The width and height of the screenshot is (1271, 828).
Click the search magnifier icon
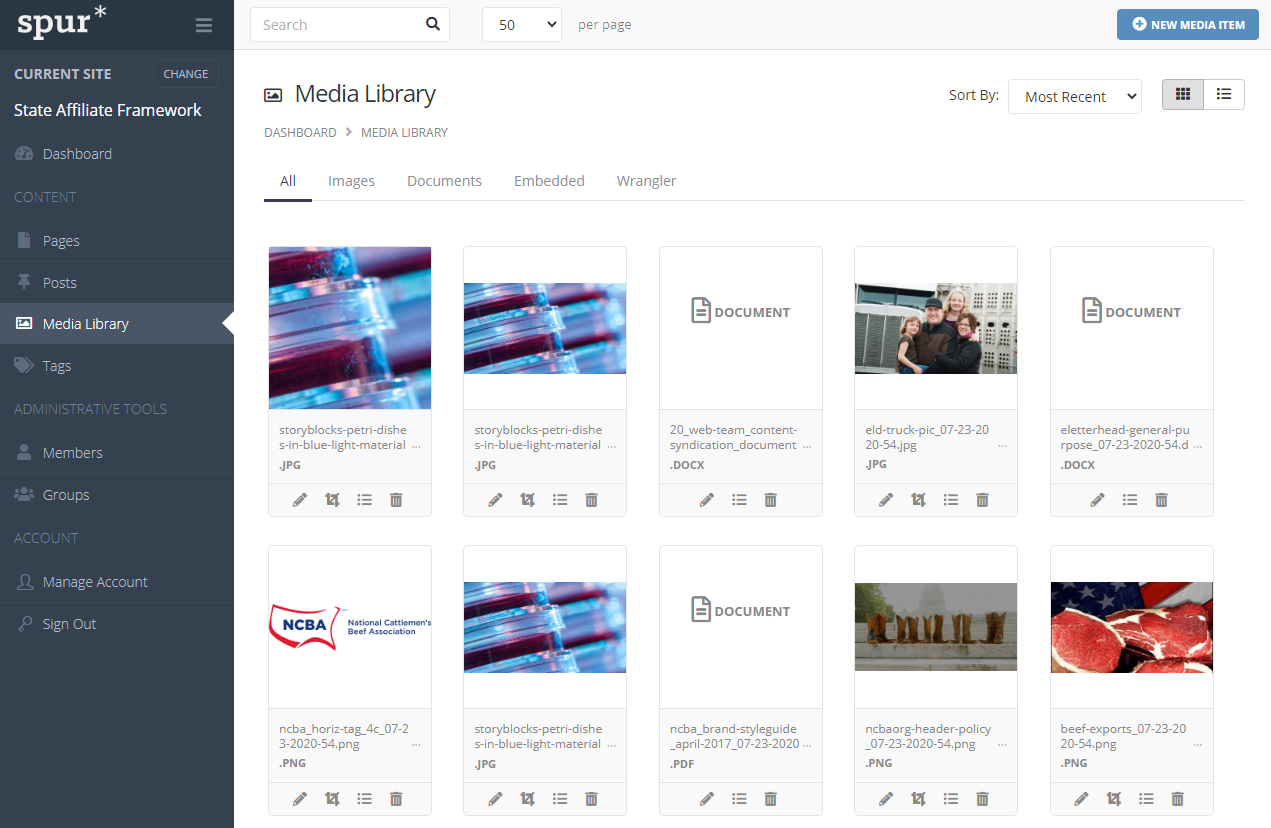pos(432,23)
